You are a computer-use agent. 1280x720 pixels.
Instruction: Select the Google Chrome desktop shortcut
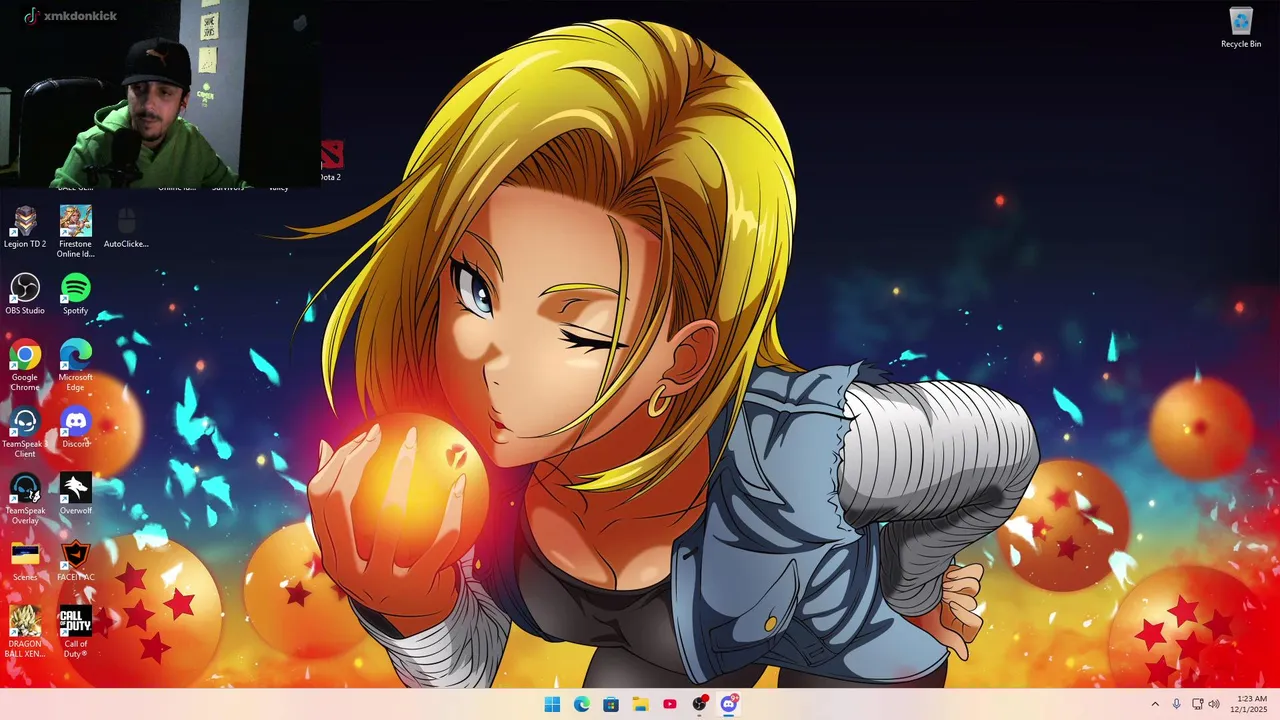25,365
